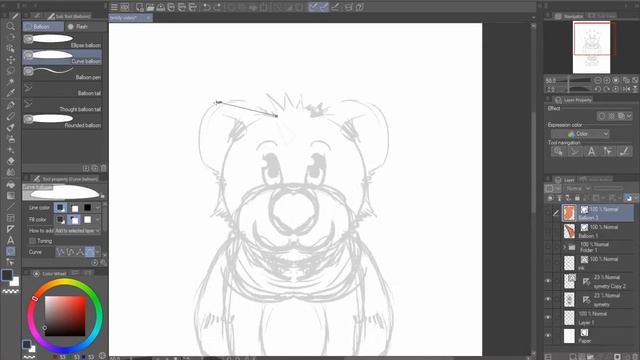Select the Eyedropper tool
Image resolution: width=640 pixels, height=360 pixels.
[10, 93]
